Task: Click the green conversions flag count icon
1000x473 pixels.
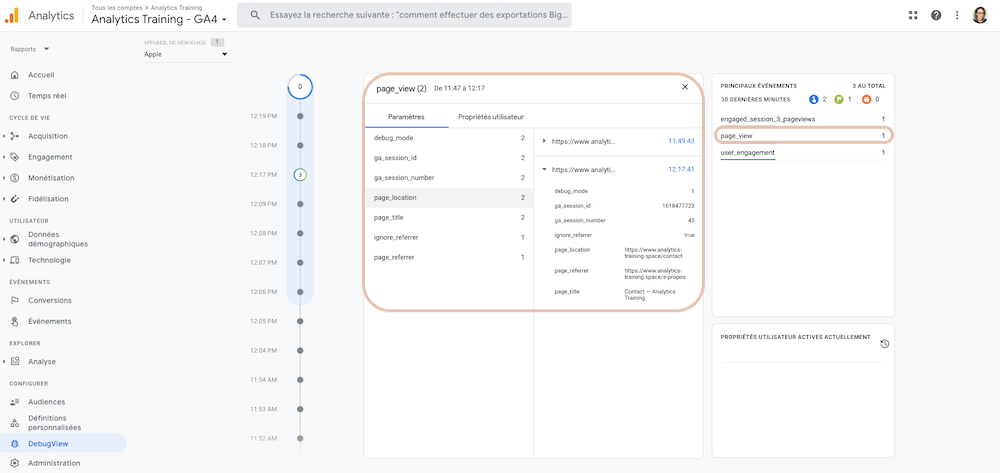Action: 839,99
